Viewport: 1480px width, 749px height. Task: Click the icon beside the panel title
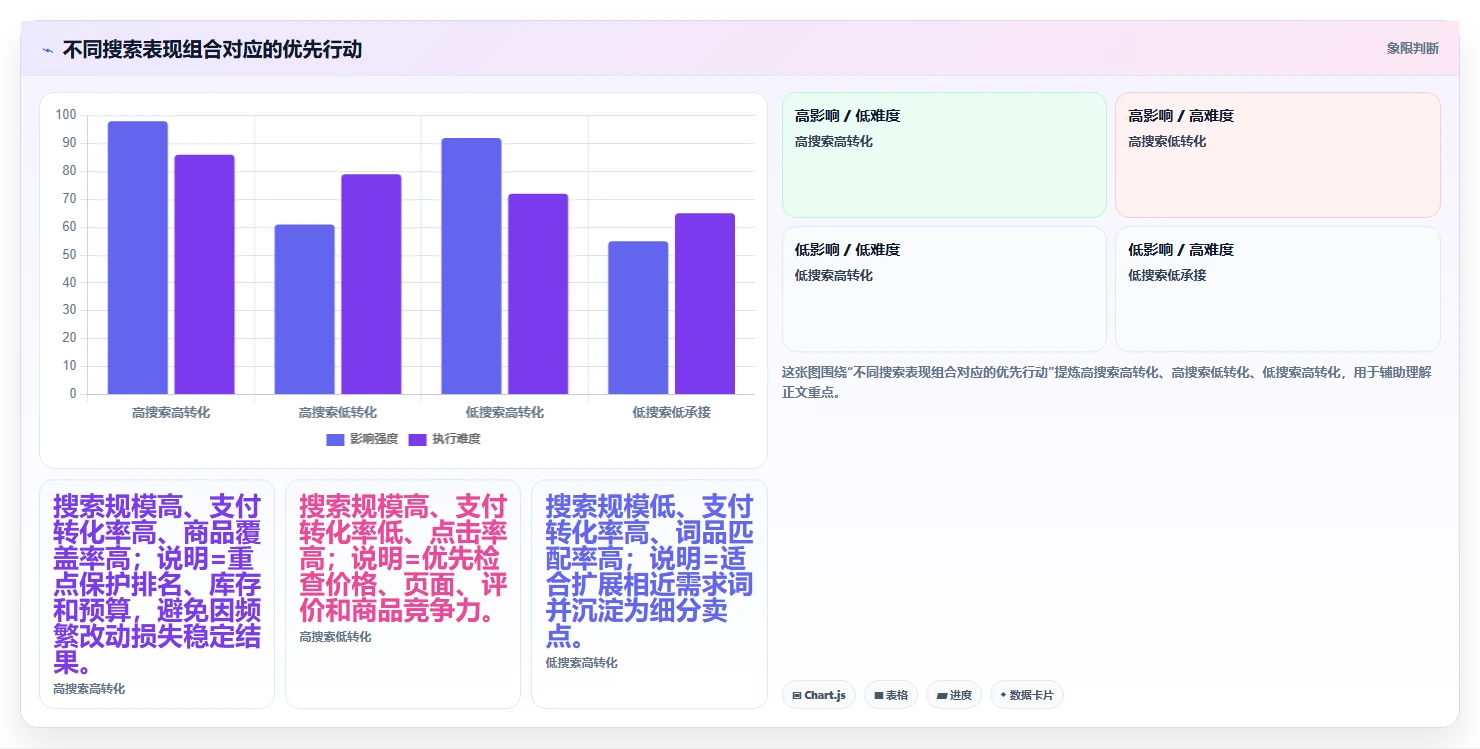[47, 50]
